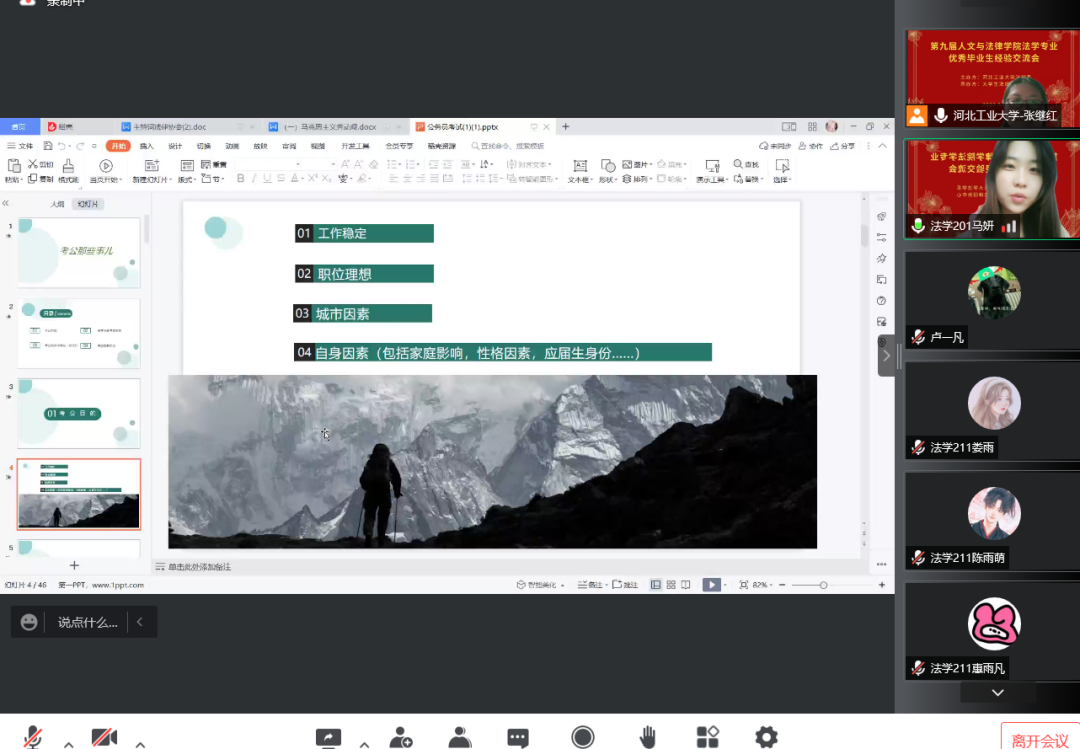Turn on the camera in meeting toolbar
Image resolution: width=1080 pixels, height=749 pixels.
pos(104,737)
